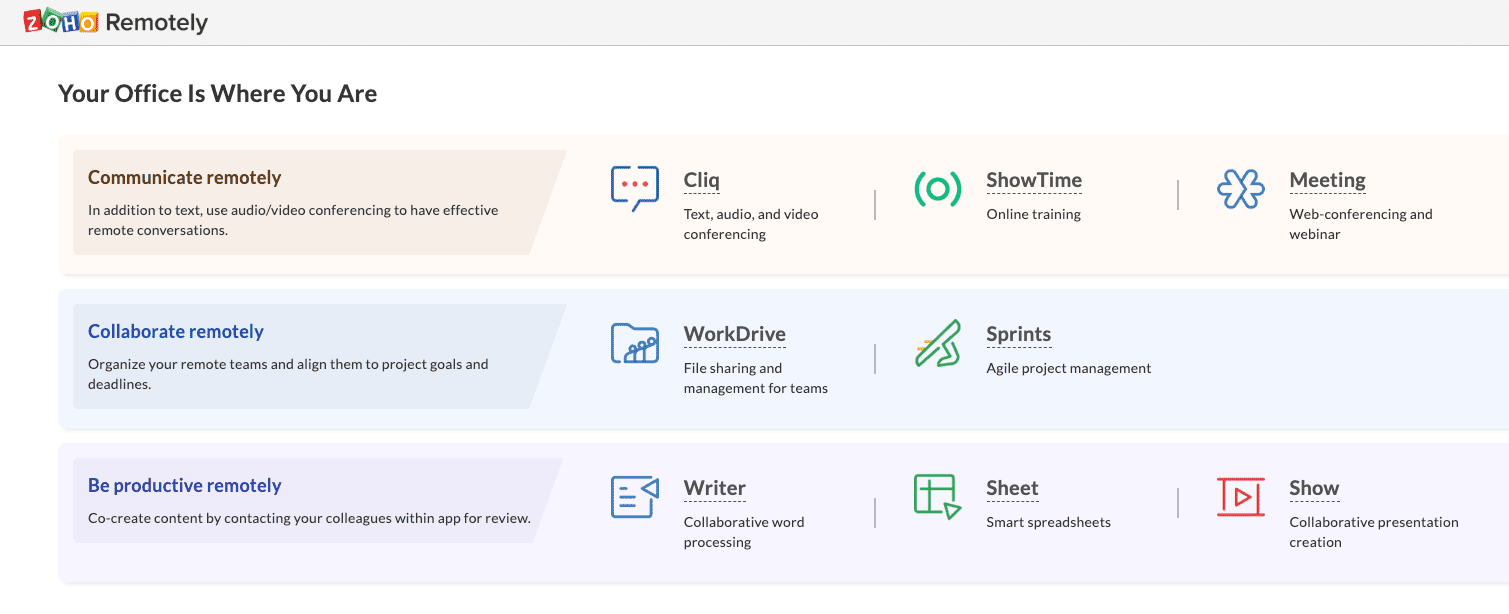
Task: Go to the Show app link
Action: pos(1314,489)
